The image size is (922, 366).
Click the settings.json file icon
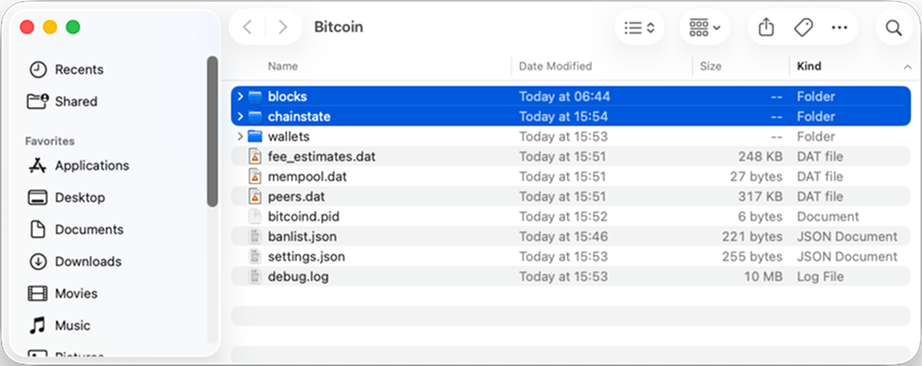[x=255, y=257]
